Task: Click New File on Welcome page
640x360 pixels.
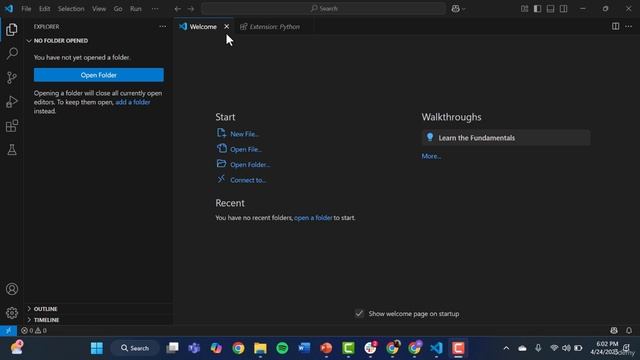Action: point(244,134)
